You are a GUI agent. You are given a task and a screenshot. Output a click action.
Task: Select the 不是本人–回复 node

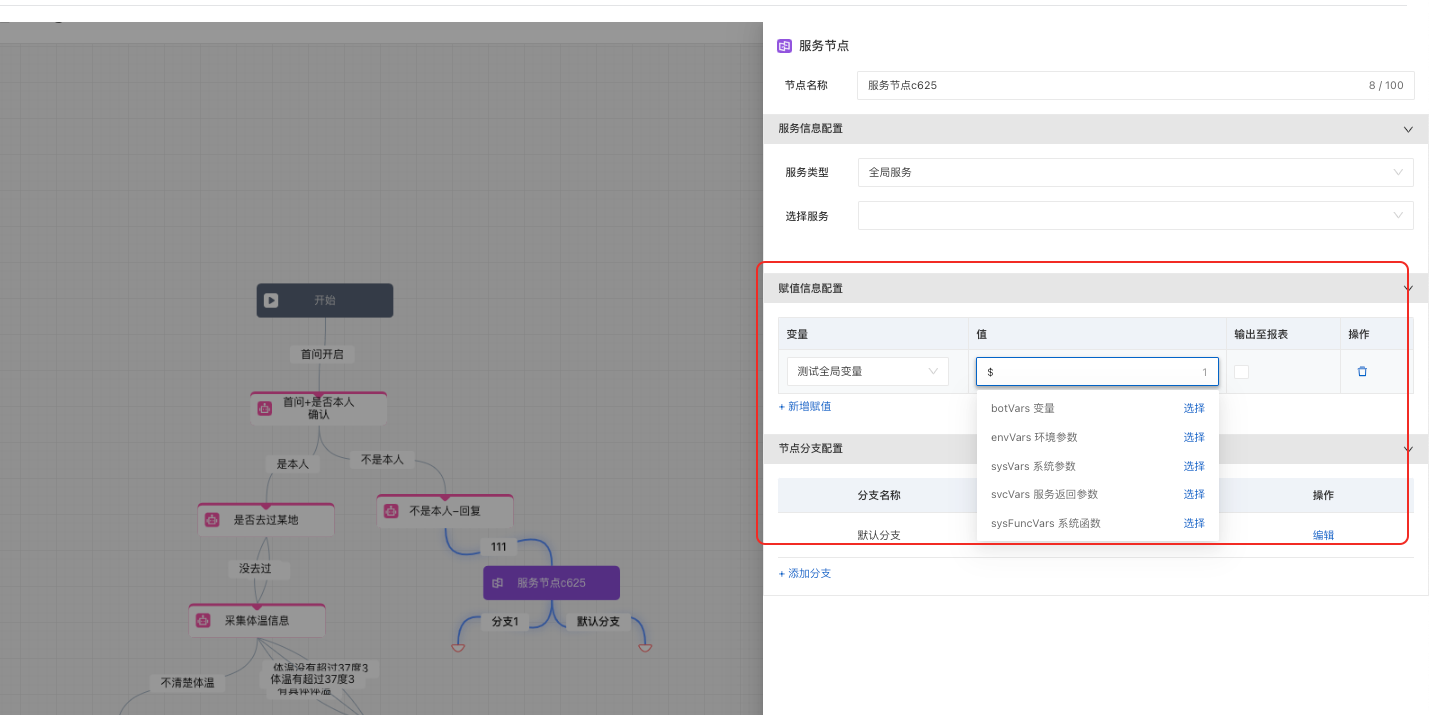pos(445,510)
